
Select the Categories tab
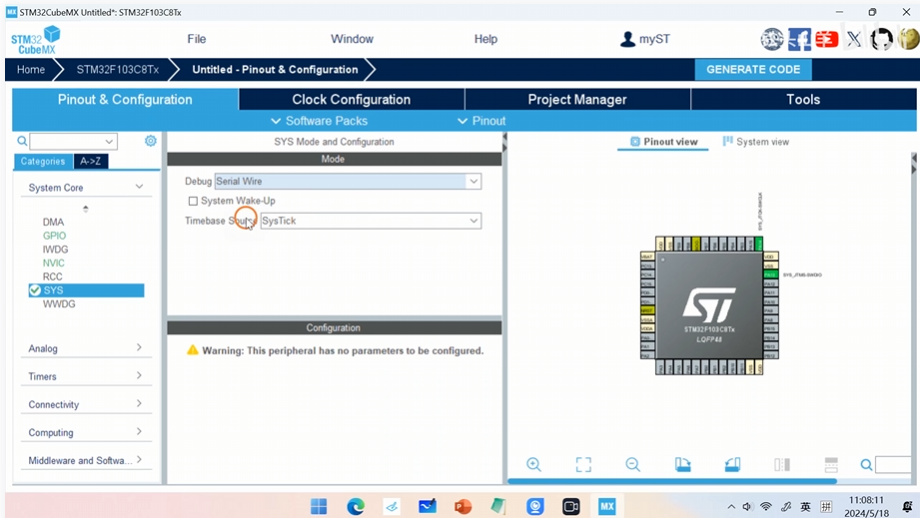[x=43, y=161]
